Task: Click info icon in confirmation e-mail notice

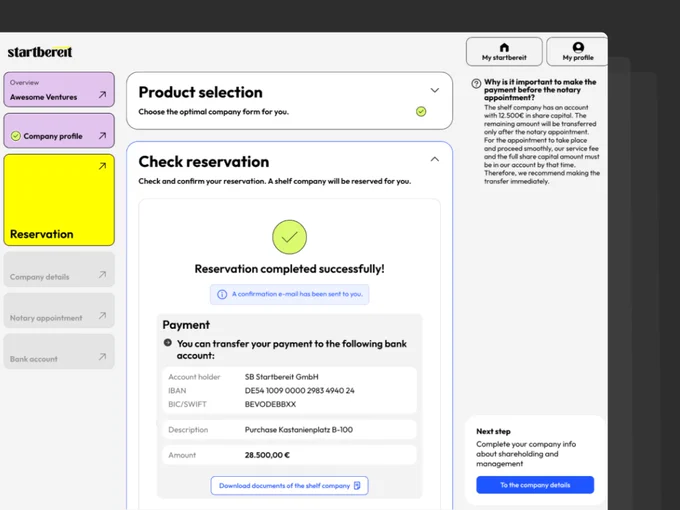Action: pyautogui.click(x=222, y=294)
